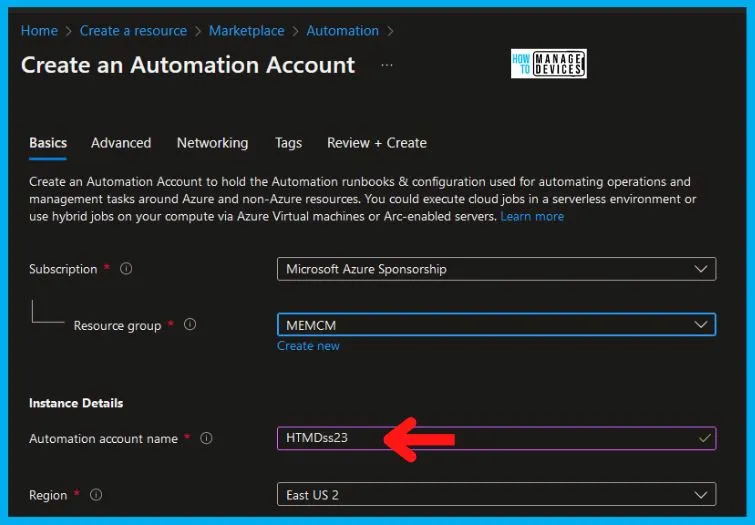Open Resource group info tooltip icon
Viewport: 755px width, 525px height.
[190, 325]
